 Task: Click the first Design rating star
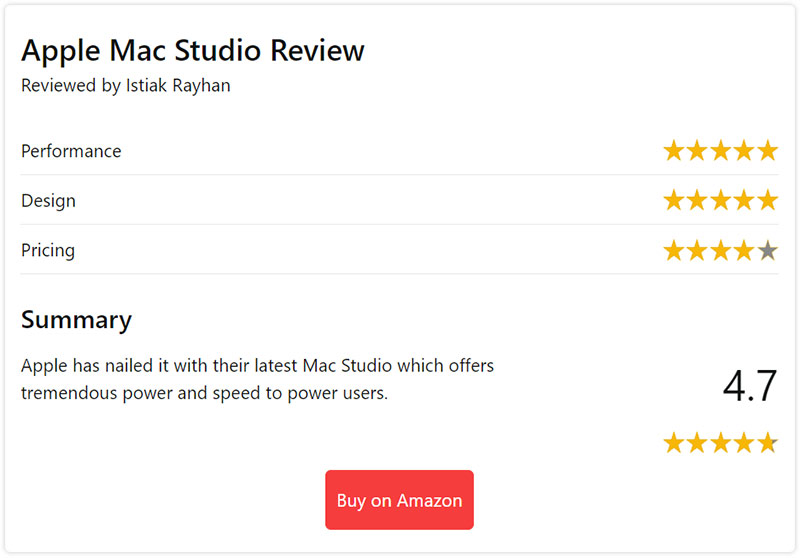pyautogui.click(x=673, y=200)
